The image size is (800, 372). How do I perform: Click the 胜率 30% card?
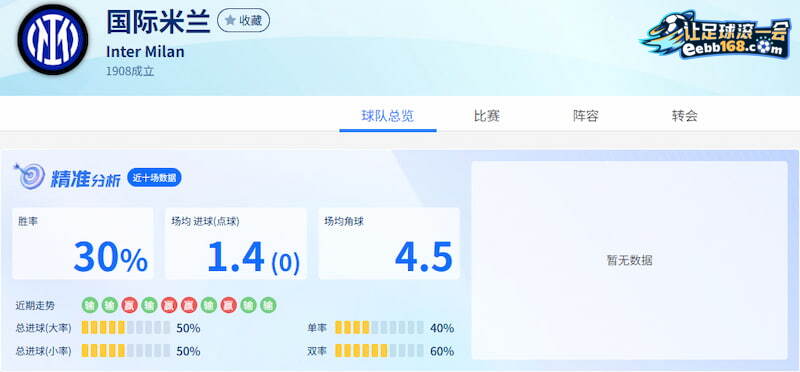click(x=83, y=243)
